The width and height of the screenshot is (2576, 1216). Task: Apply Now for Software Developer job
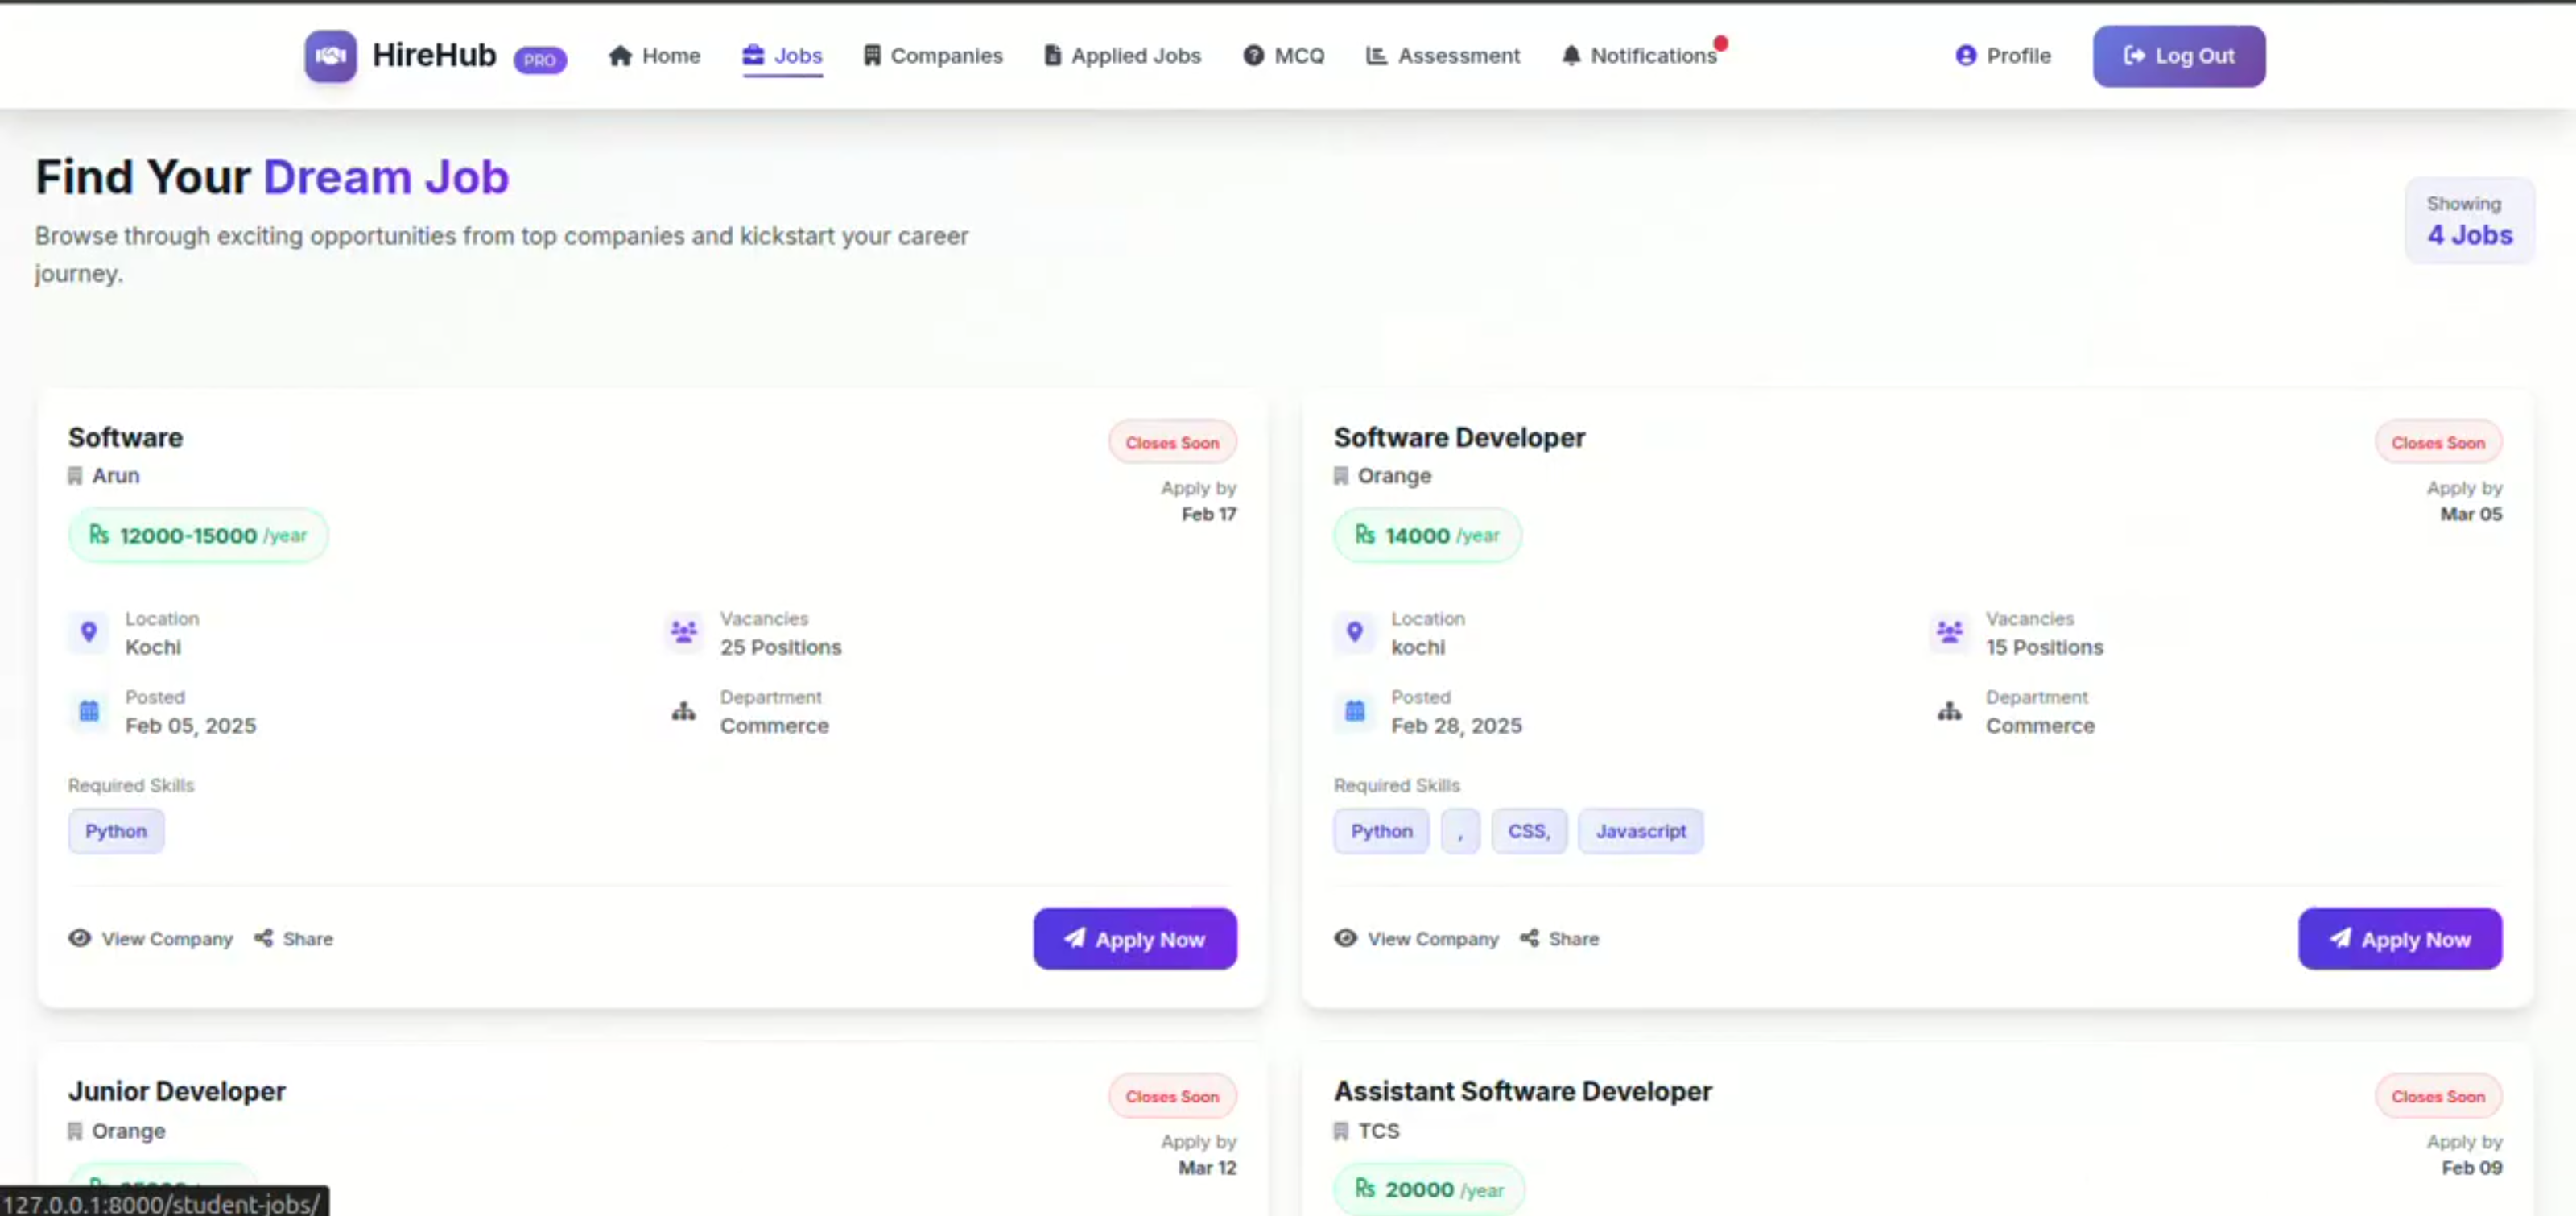coord(2400,939)
